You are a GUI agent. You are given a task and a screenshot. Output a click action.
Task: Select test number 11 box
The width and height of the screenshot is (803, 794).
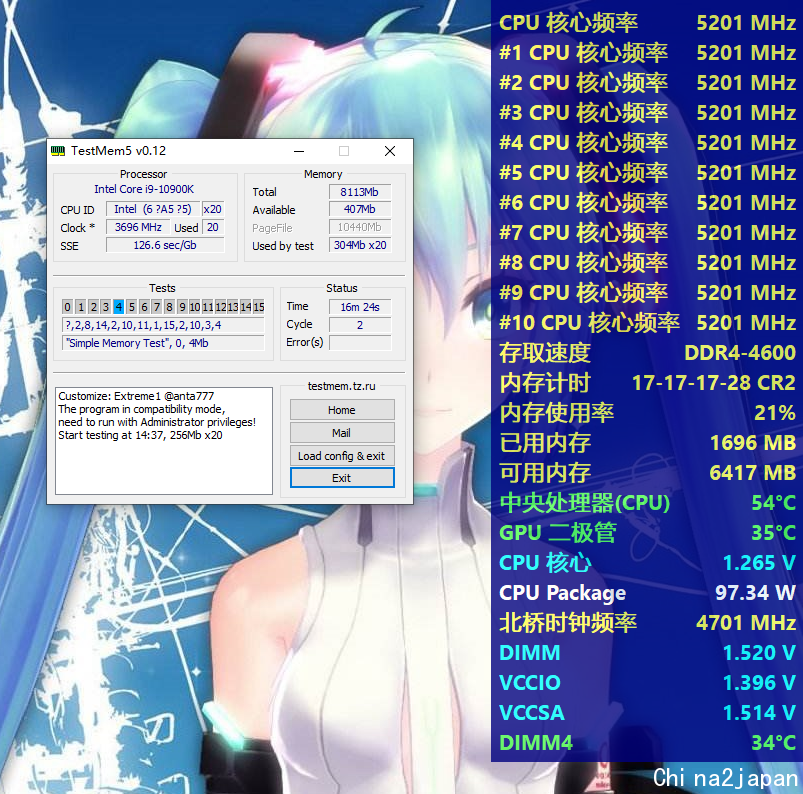[207, 307]
